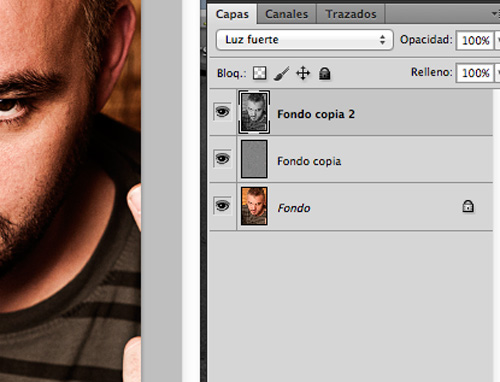Select the Fondo copia layer name
Screen dimensions: 500x382
tap(309, 161)
